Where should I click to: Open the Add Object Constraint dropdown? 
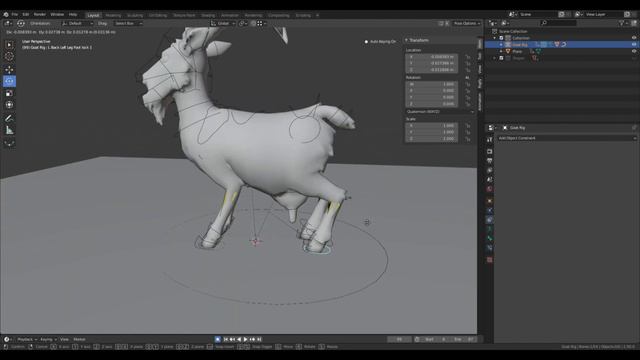(567, 138)
